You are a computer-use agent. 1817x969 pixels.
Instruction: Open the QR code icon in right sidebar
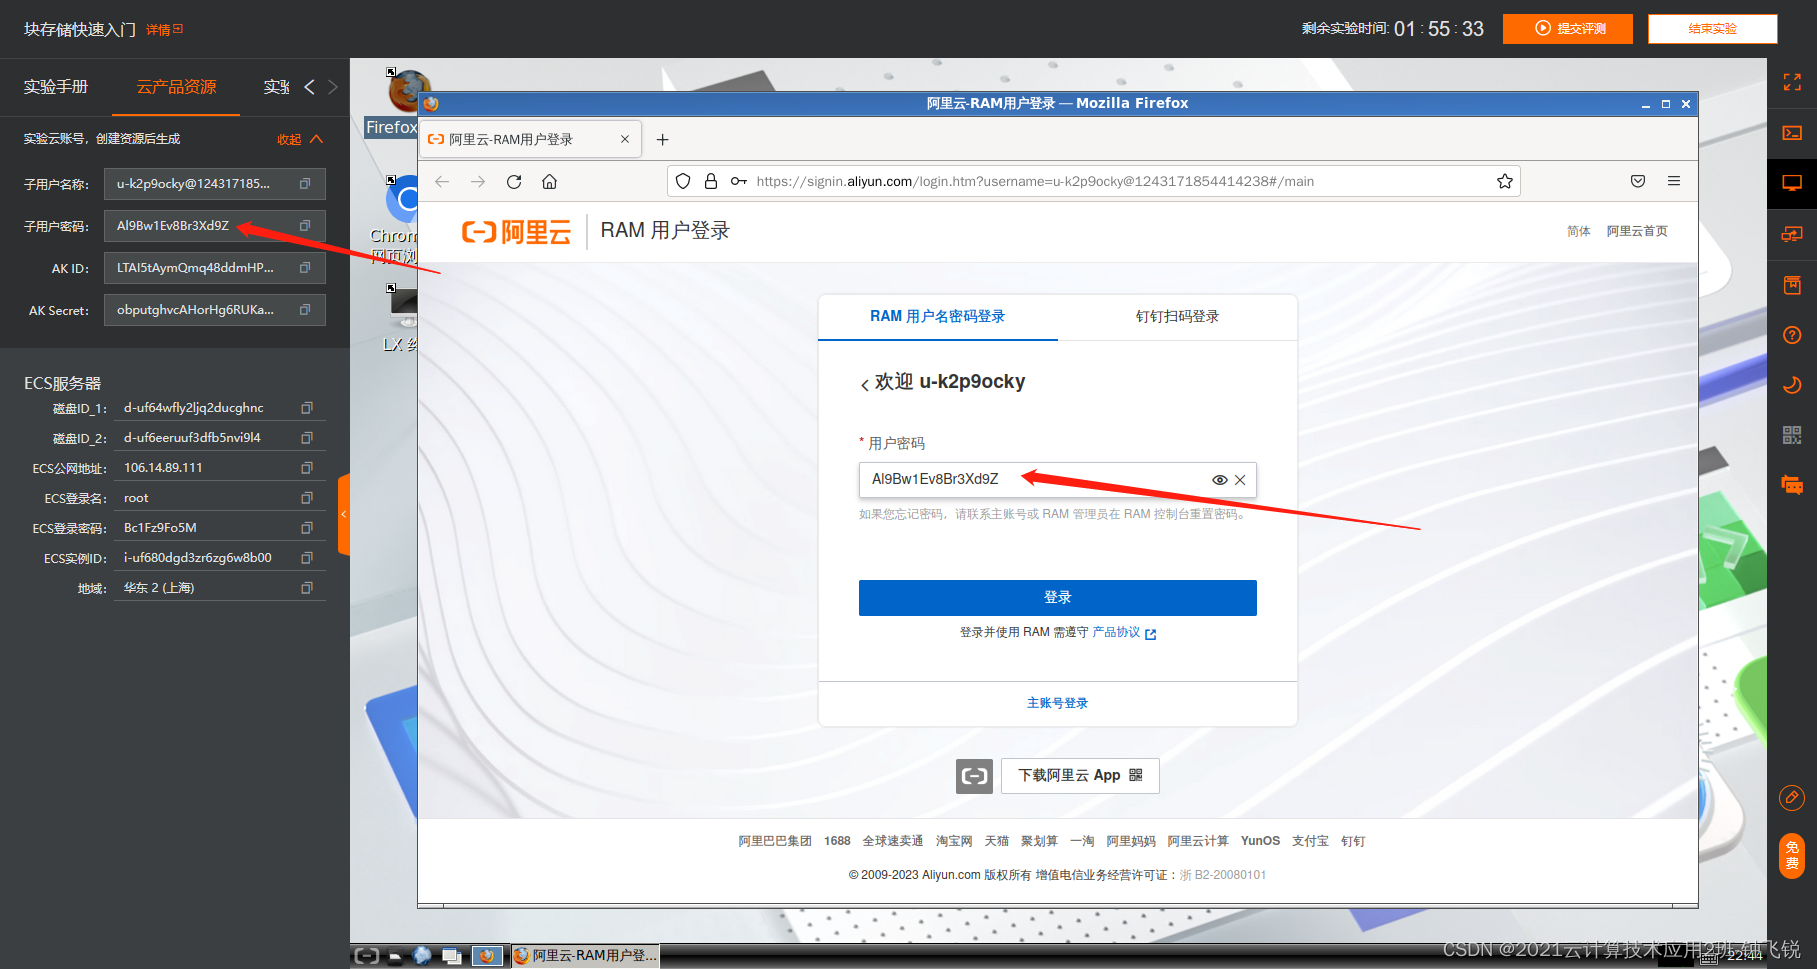coord(1792,435)
